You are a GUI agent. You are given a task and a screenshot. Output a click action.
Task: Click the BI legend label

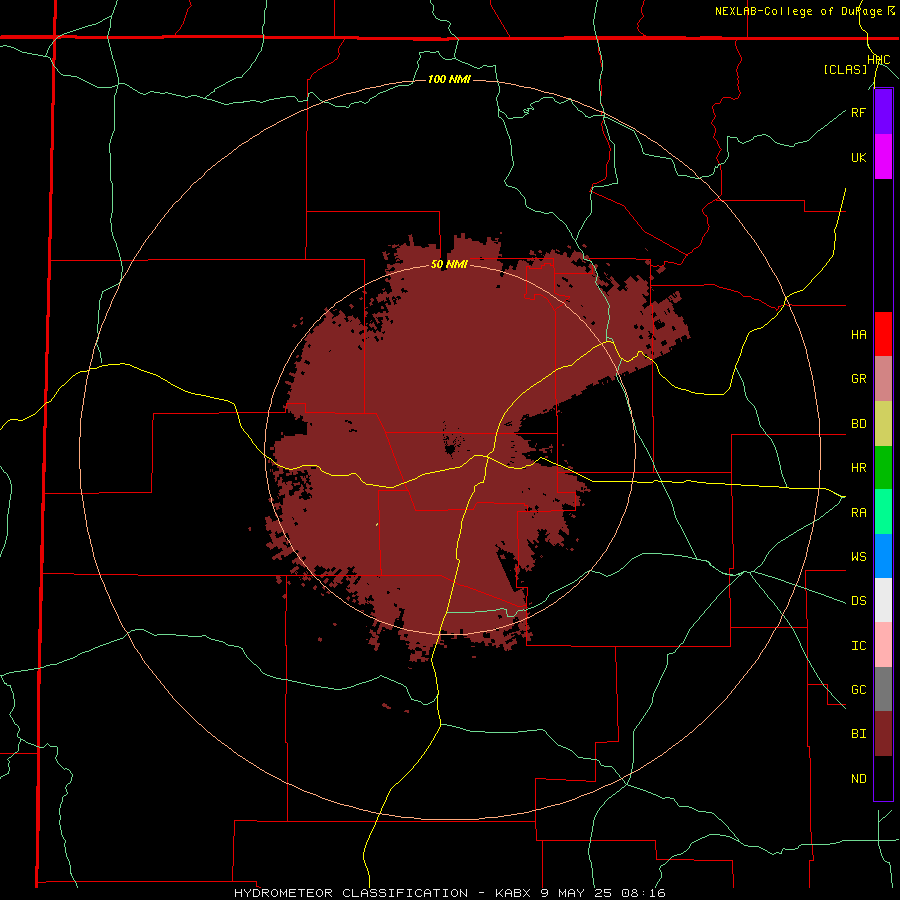(x=858, y=734)
